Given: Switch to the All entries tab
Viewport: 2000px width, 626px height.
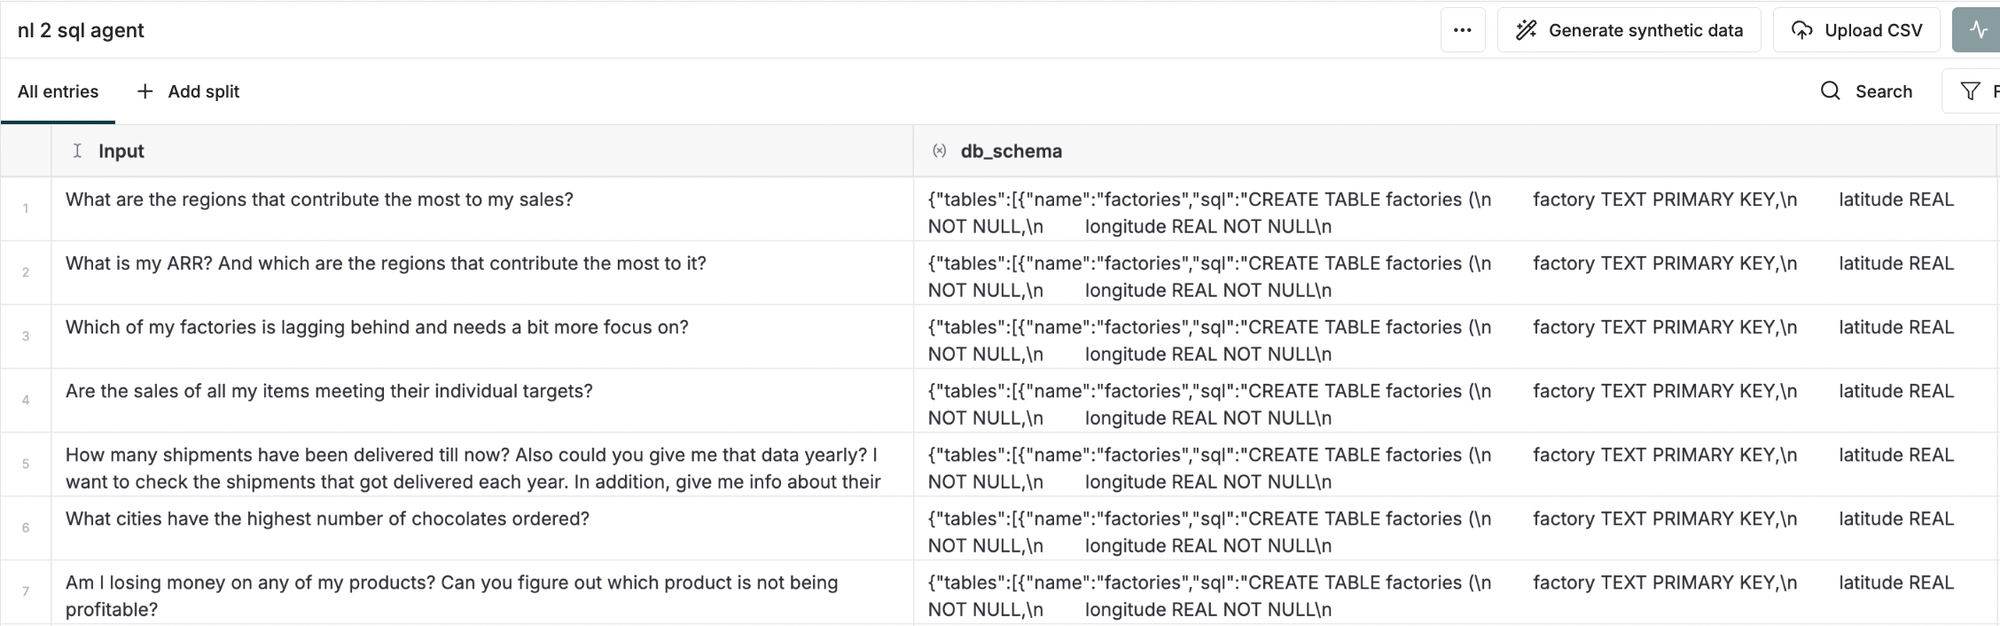Looking at the screenshot, I should click(x=58, y=91).
